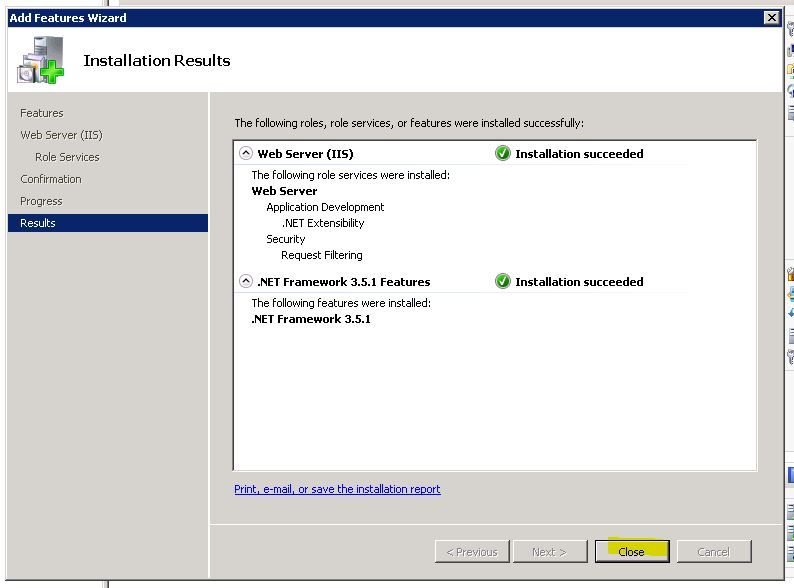Click 'The following features were installed' text
The width and height of the screenshot is (794, 588).
coord(341,303)
